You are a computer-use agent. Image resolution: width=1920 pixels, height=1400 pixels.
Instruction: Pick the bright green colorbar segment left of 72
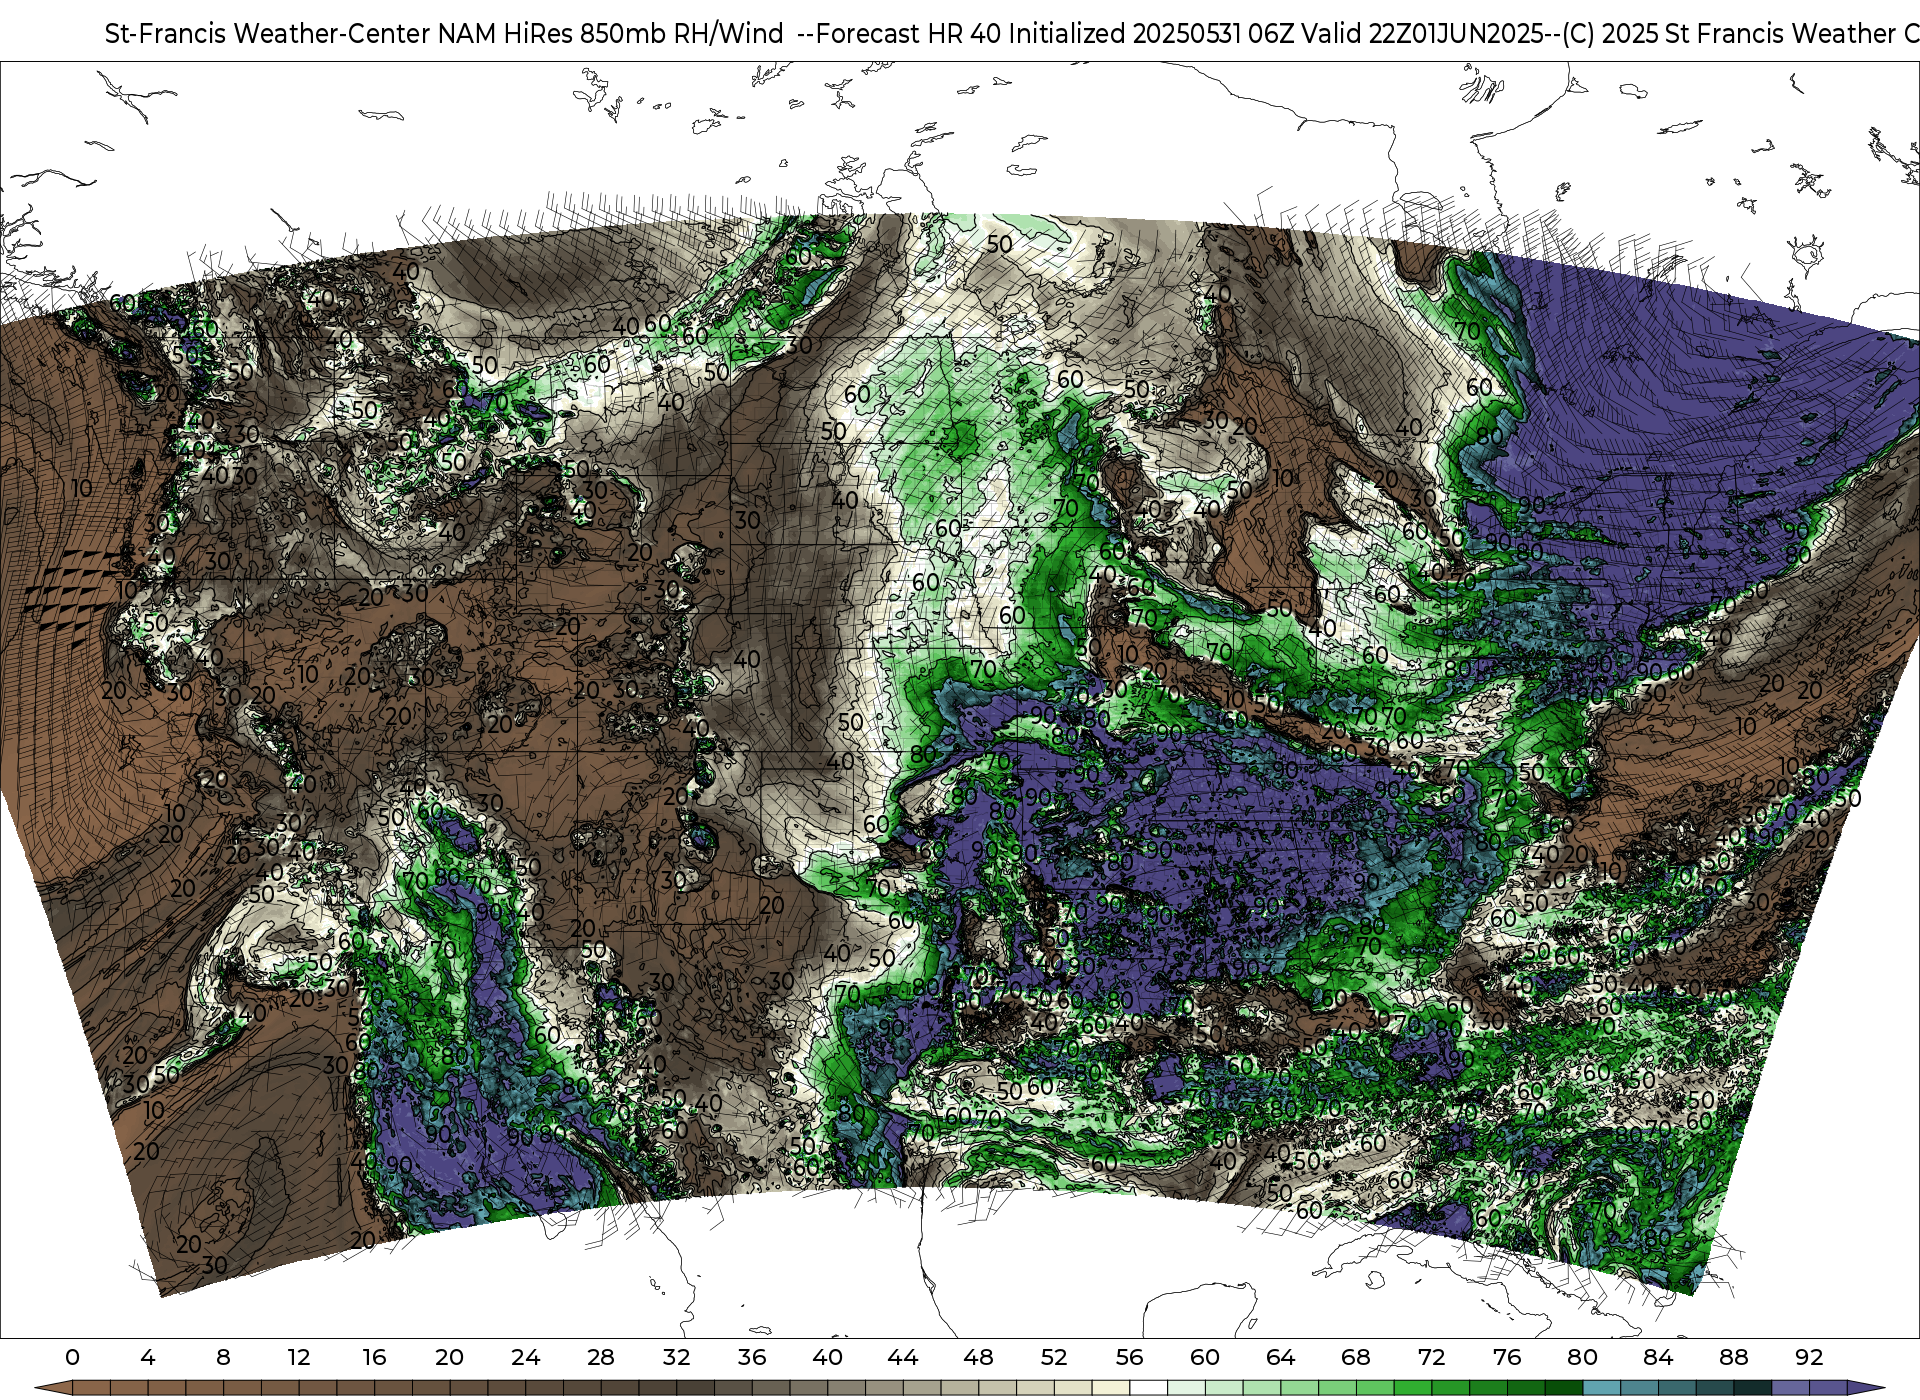pyautogui.click(x=1412, y=1388)
